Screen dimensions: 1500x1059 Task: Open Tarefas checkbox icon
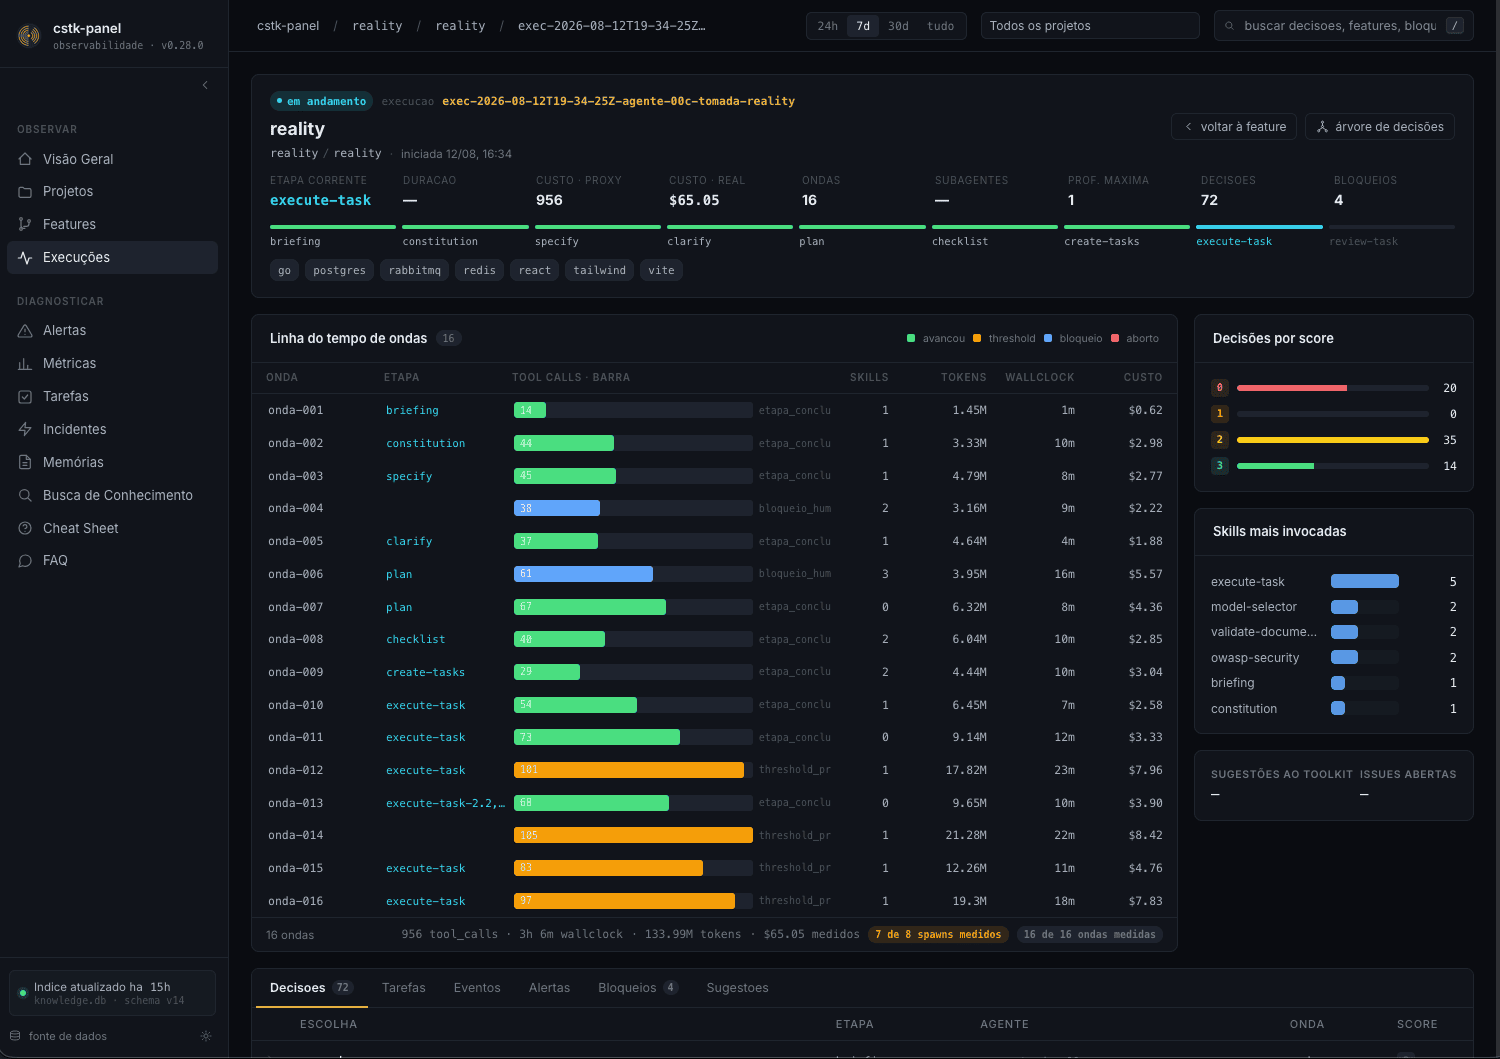pyautogui.click(x=25, y=397)
